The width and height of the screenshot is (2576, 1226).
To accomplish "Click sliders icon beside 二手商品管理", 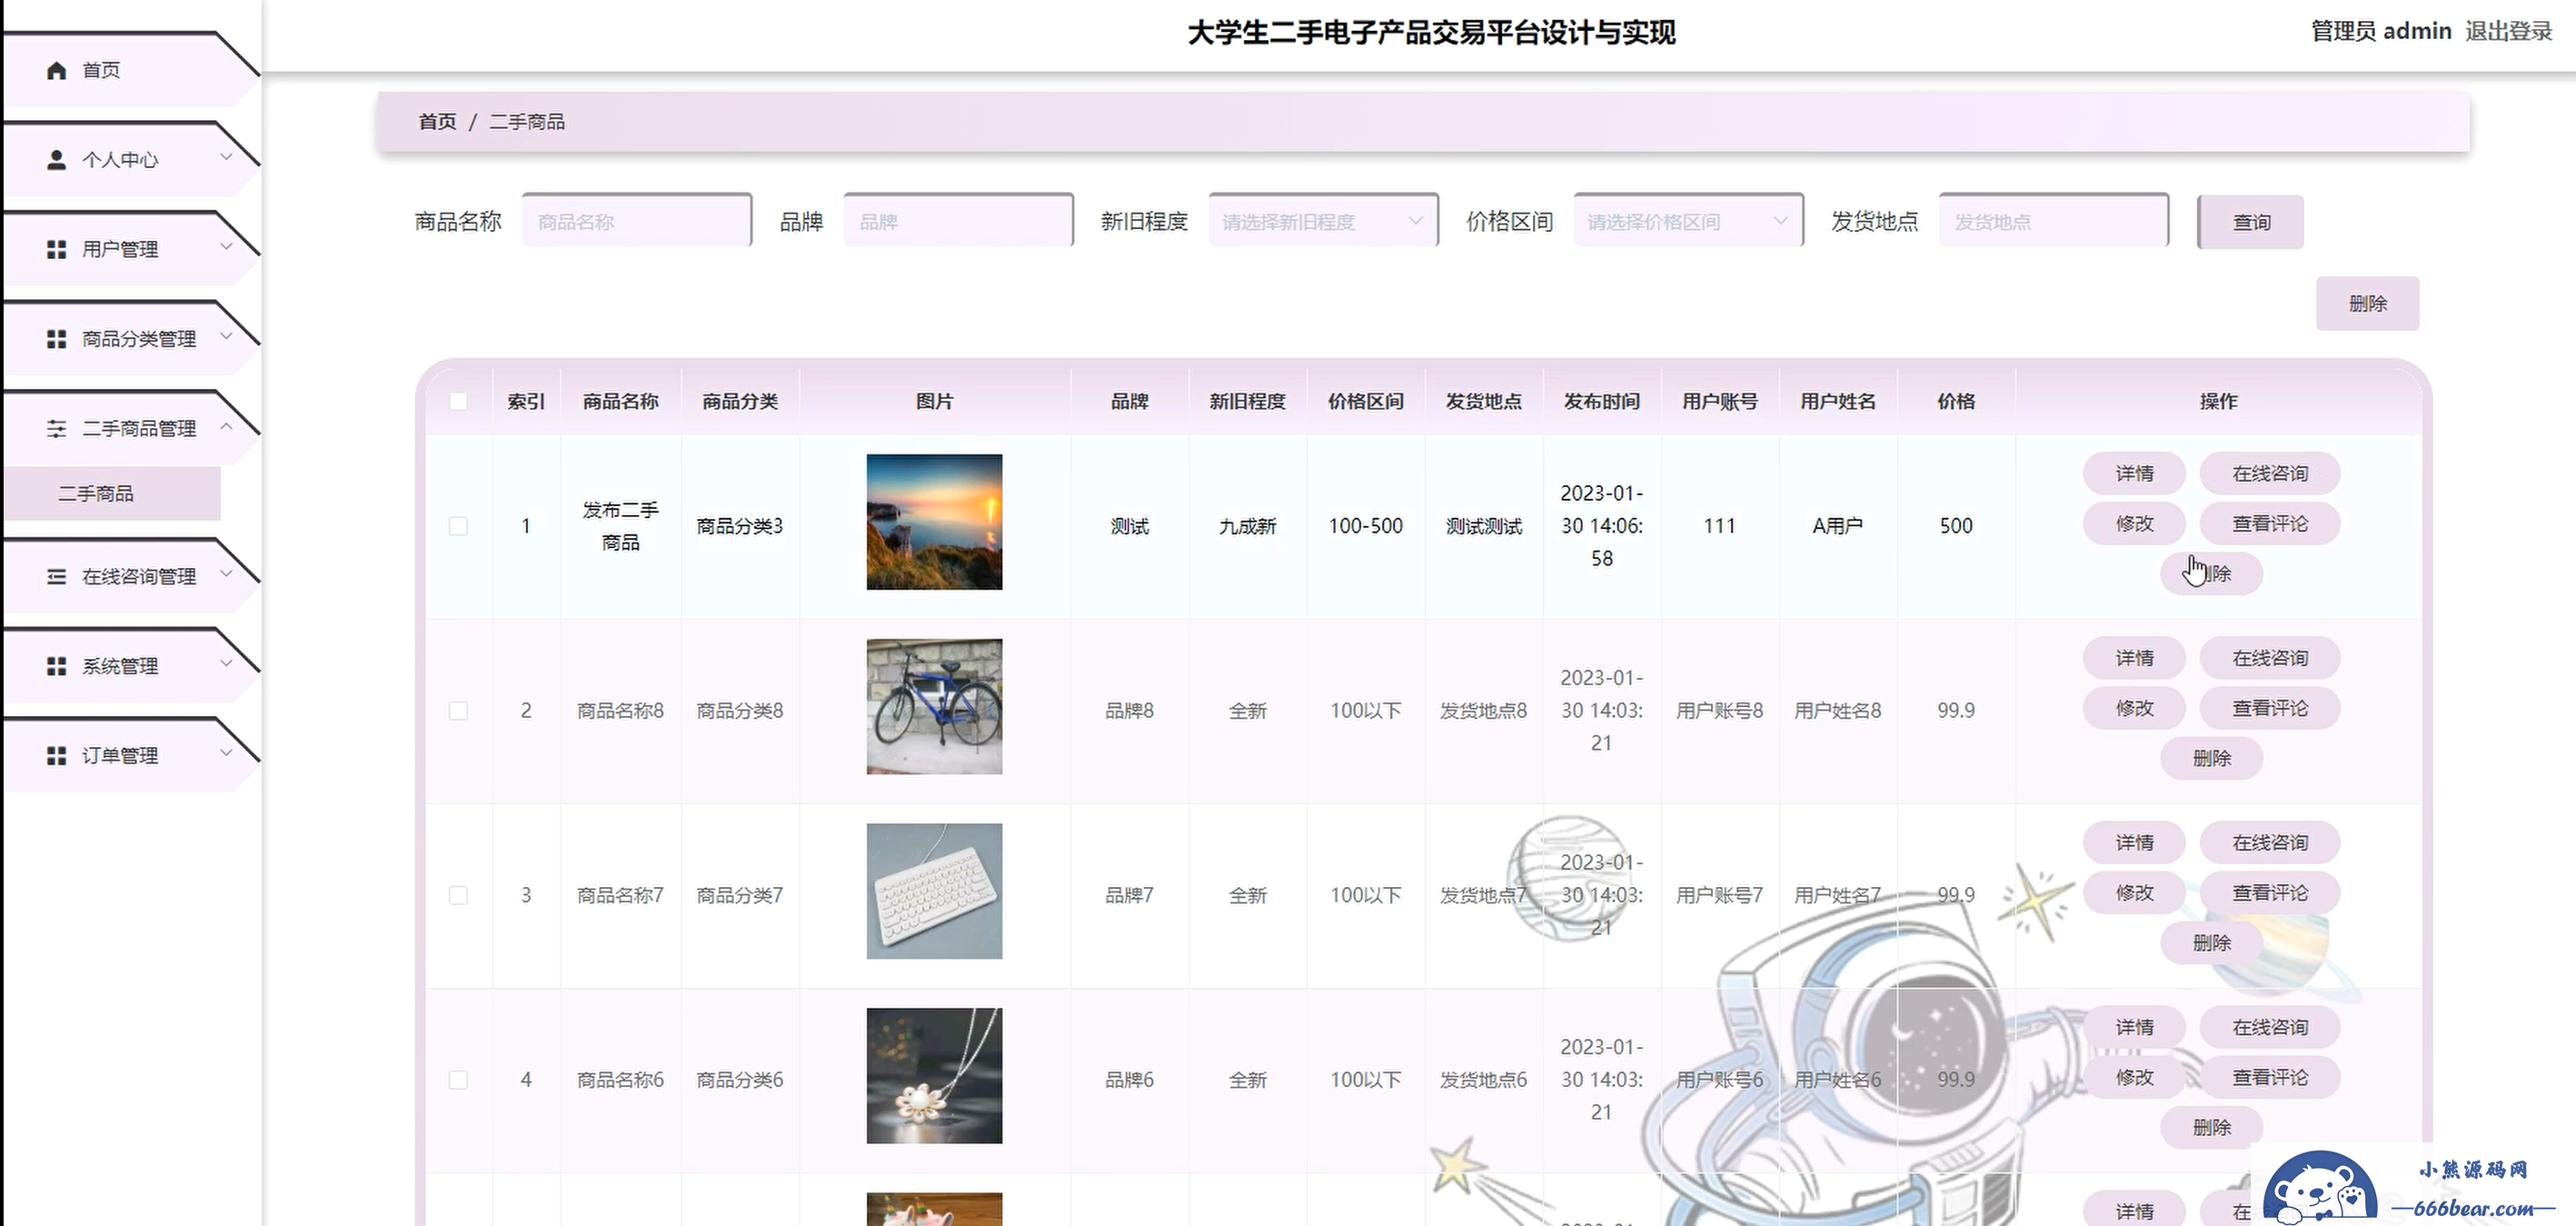I will pos(57,429).
